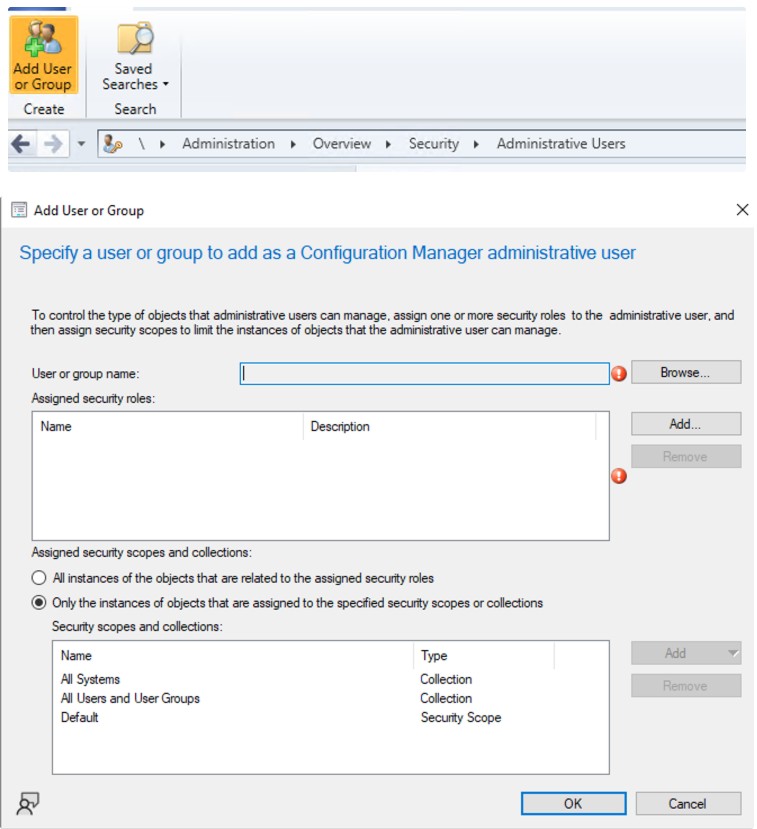Select Only the instances of objects radio option
The width and height of the screenshot is (757, 829).
(x=39, y=603)
